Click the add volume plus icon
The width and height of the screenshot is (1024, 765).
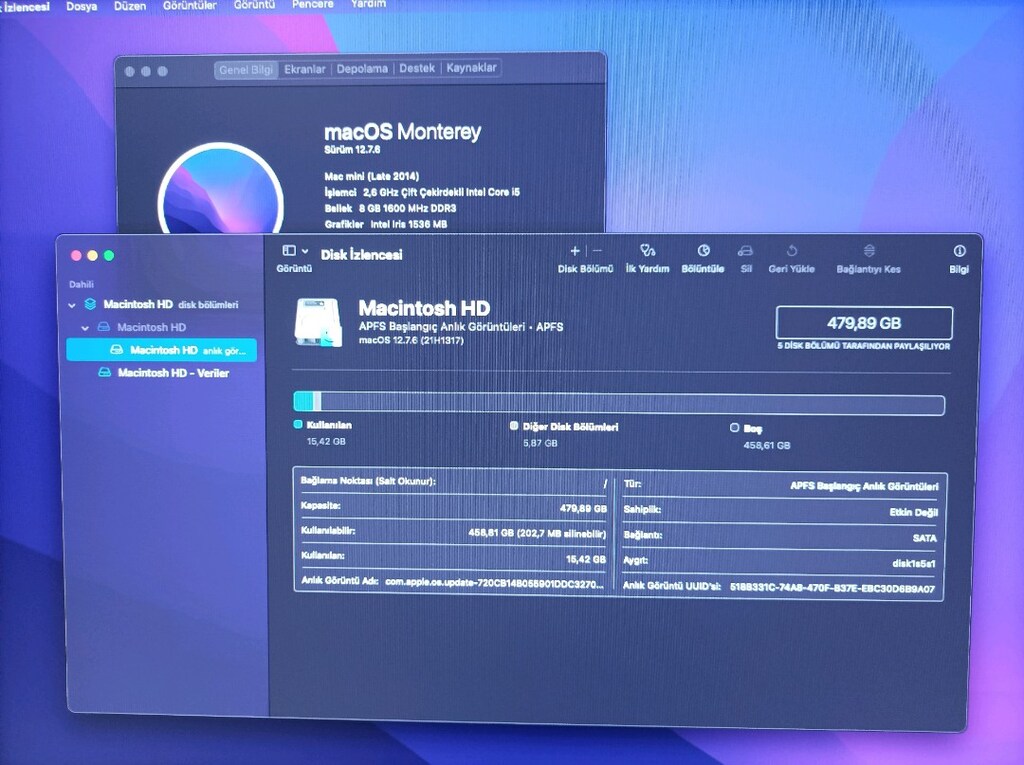(x=575, y=251)
